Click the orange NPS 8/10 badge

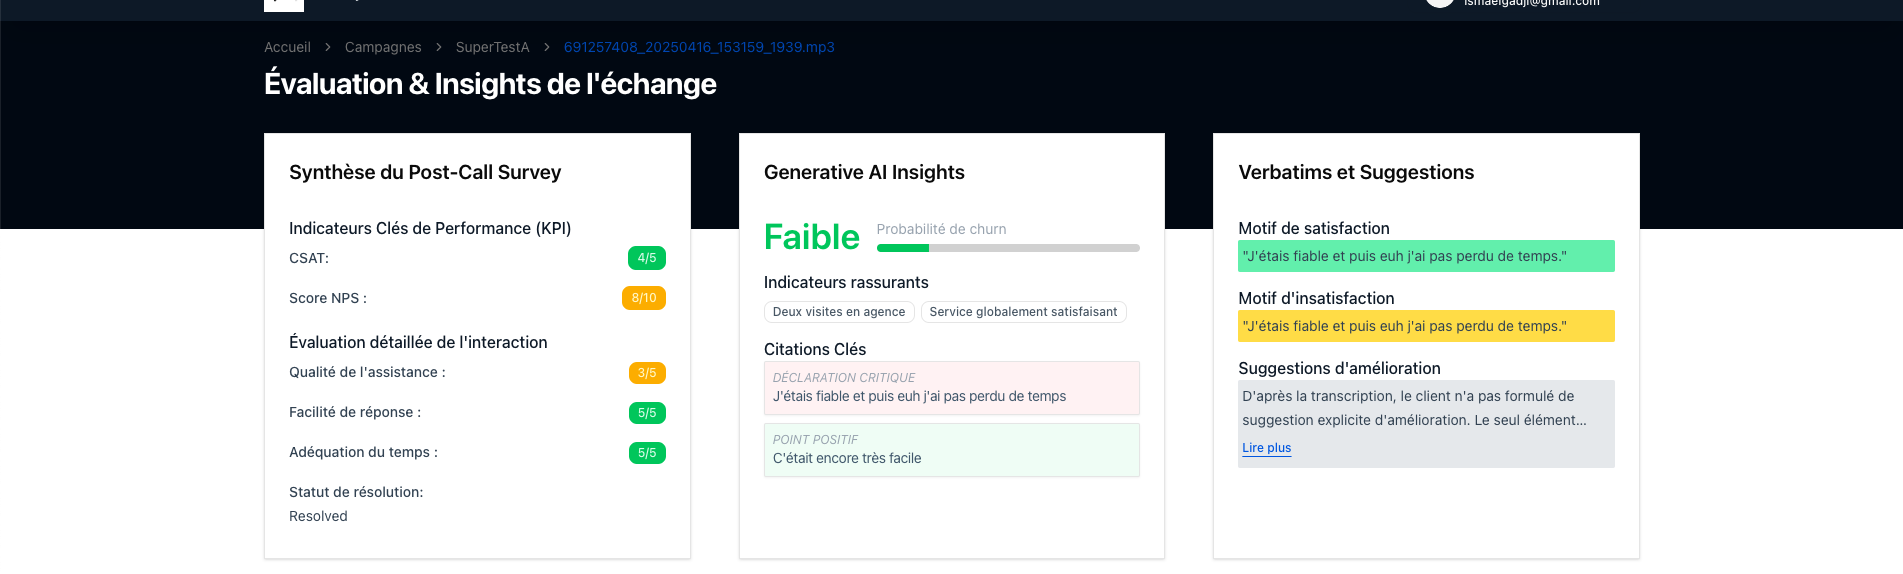click(644, 298)
